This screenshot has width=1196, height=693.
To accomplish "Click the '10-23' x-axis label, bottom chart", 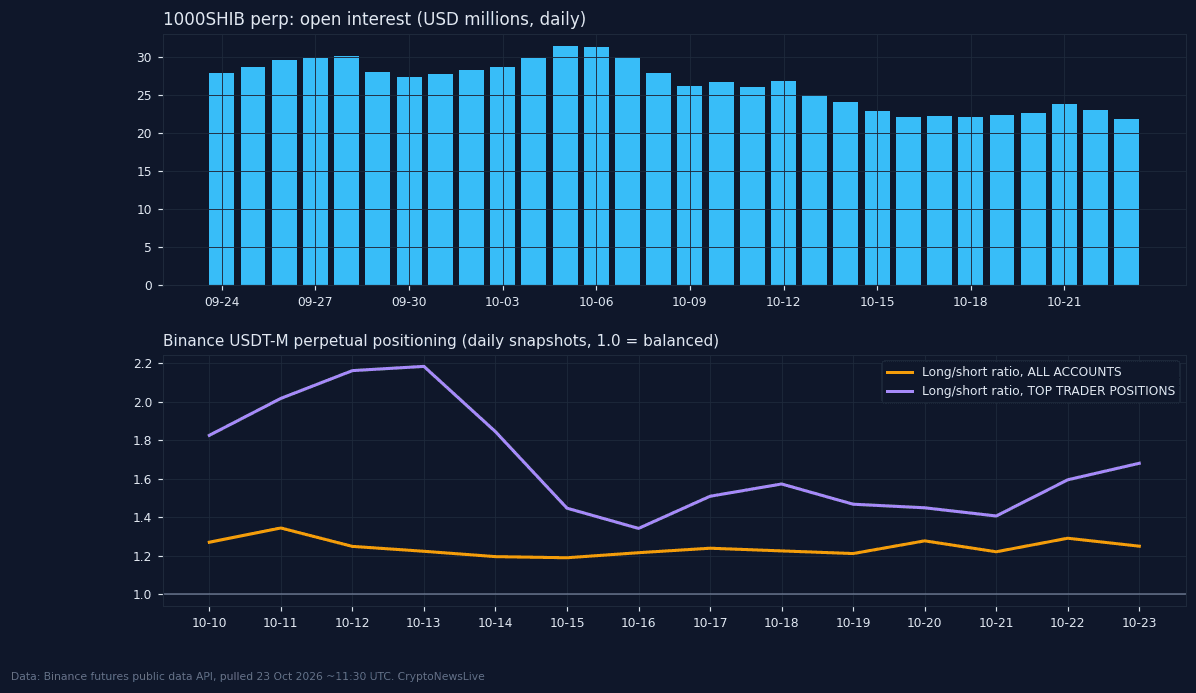I will (x=1140, y=623).
